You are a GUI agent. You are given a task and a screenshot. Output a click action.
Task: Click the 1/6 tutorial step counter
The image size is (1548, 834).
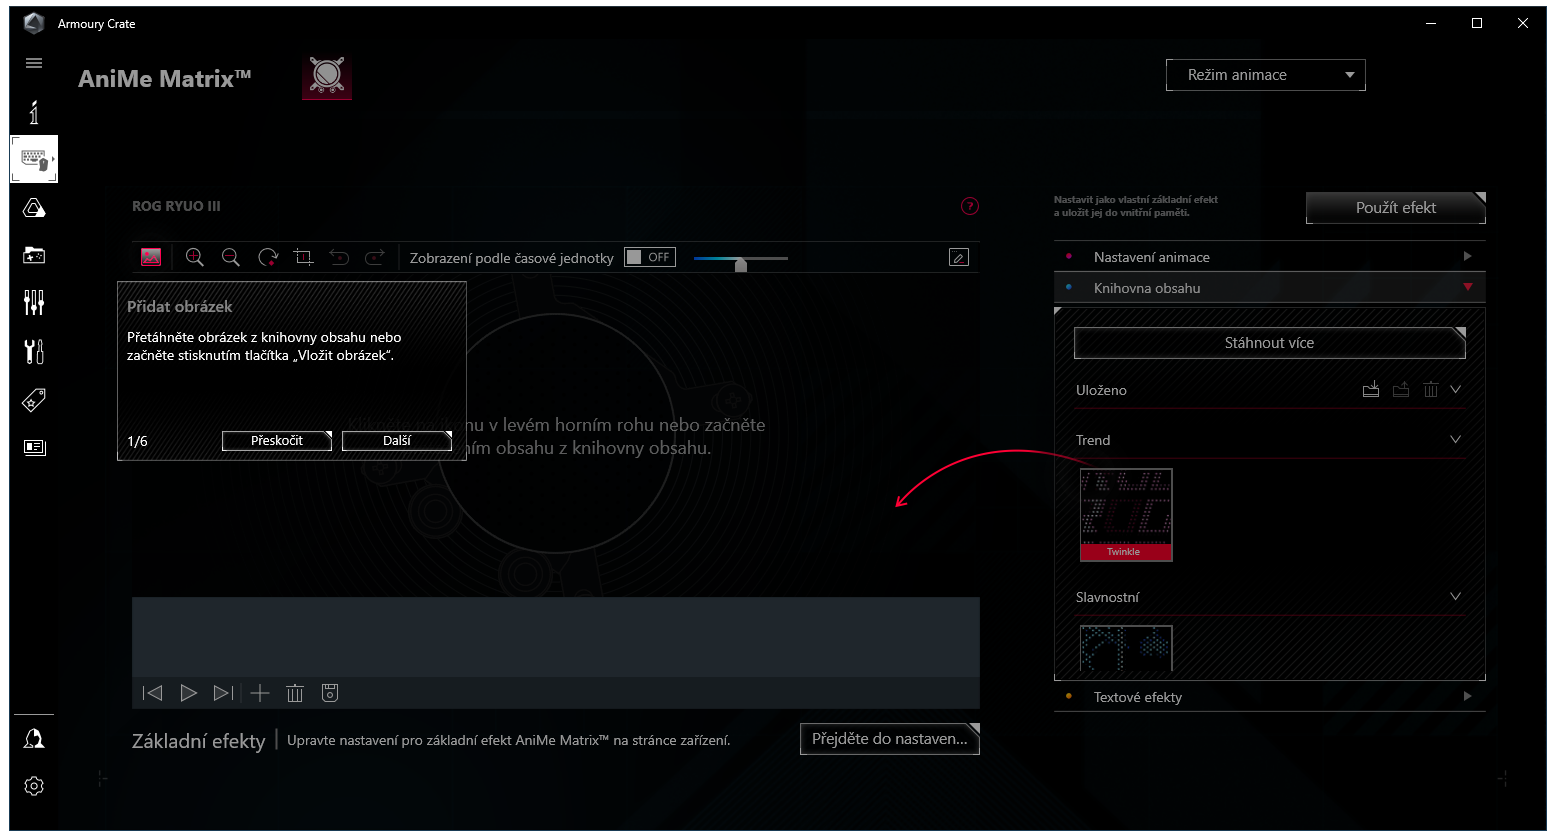(x=138, y=441)
